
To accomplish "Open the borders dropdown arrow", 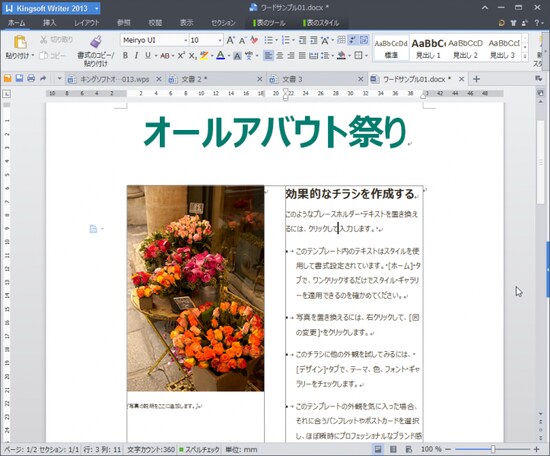I will (x=367, y=55).
